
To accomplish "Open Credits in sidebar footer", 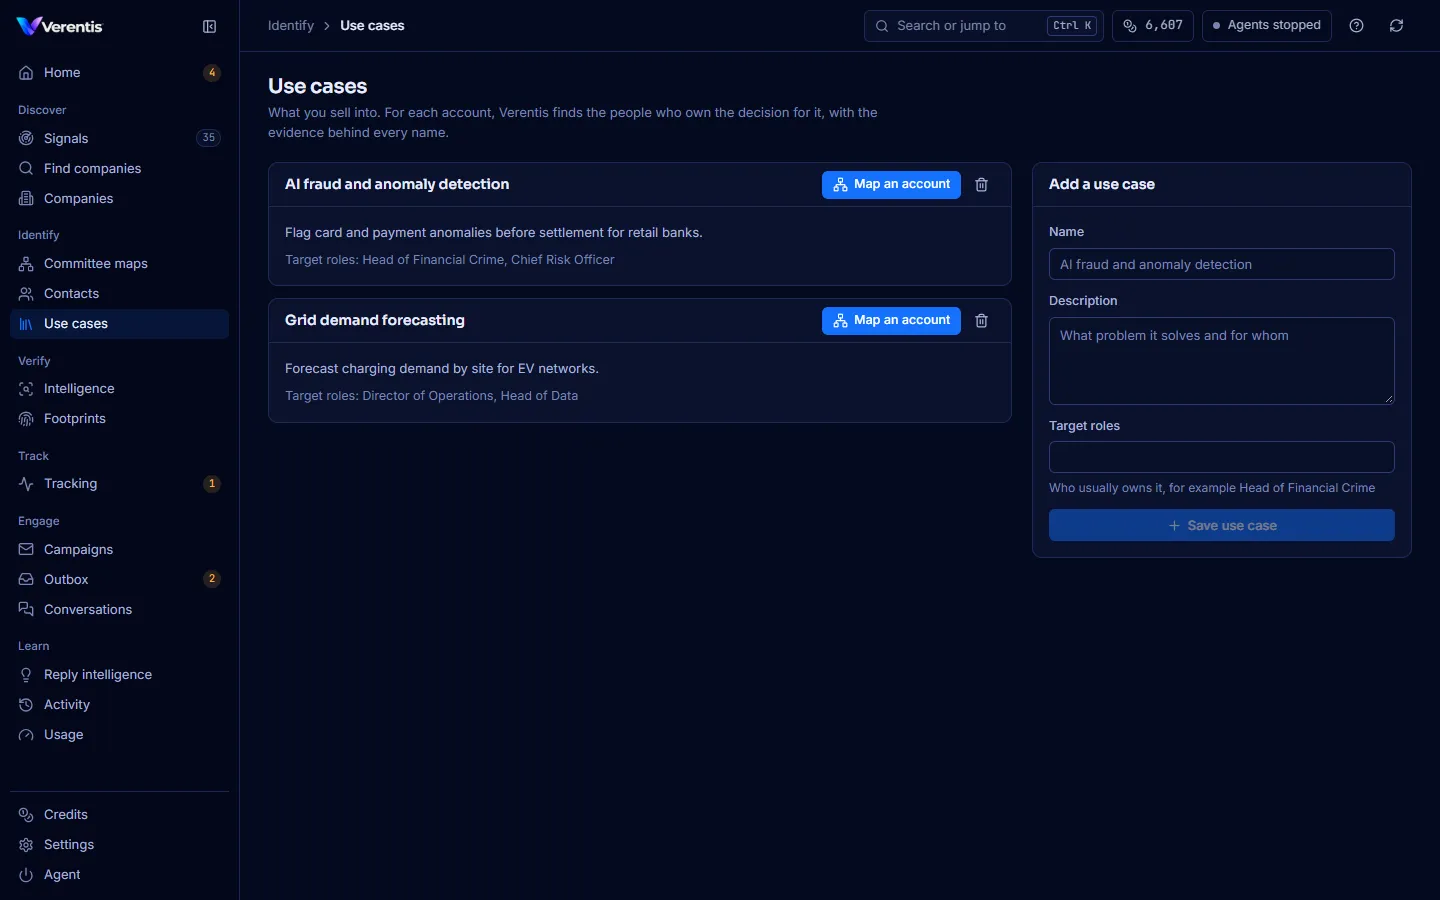I will pyautogui.click(x=119, y=815).
